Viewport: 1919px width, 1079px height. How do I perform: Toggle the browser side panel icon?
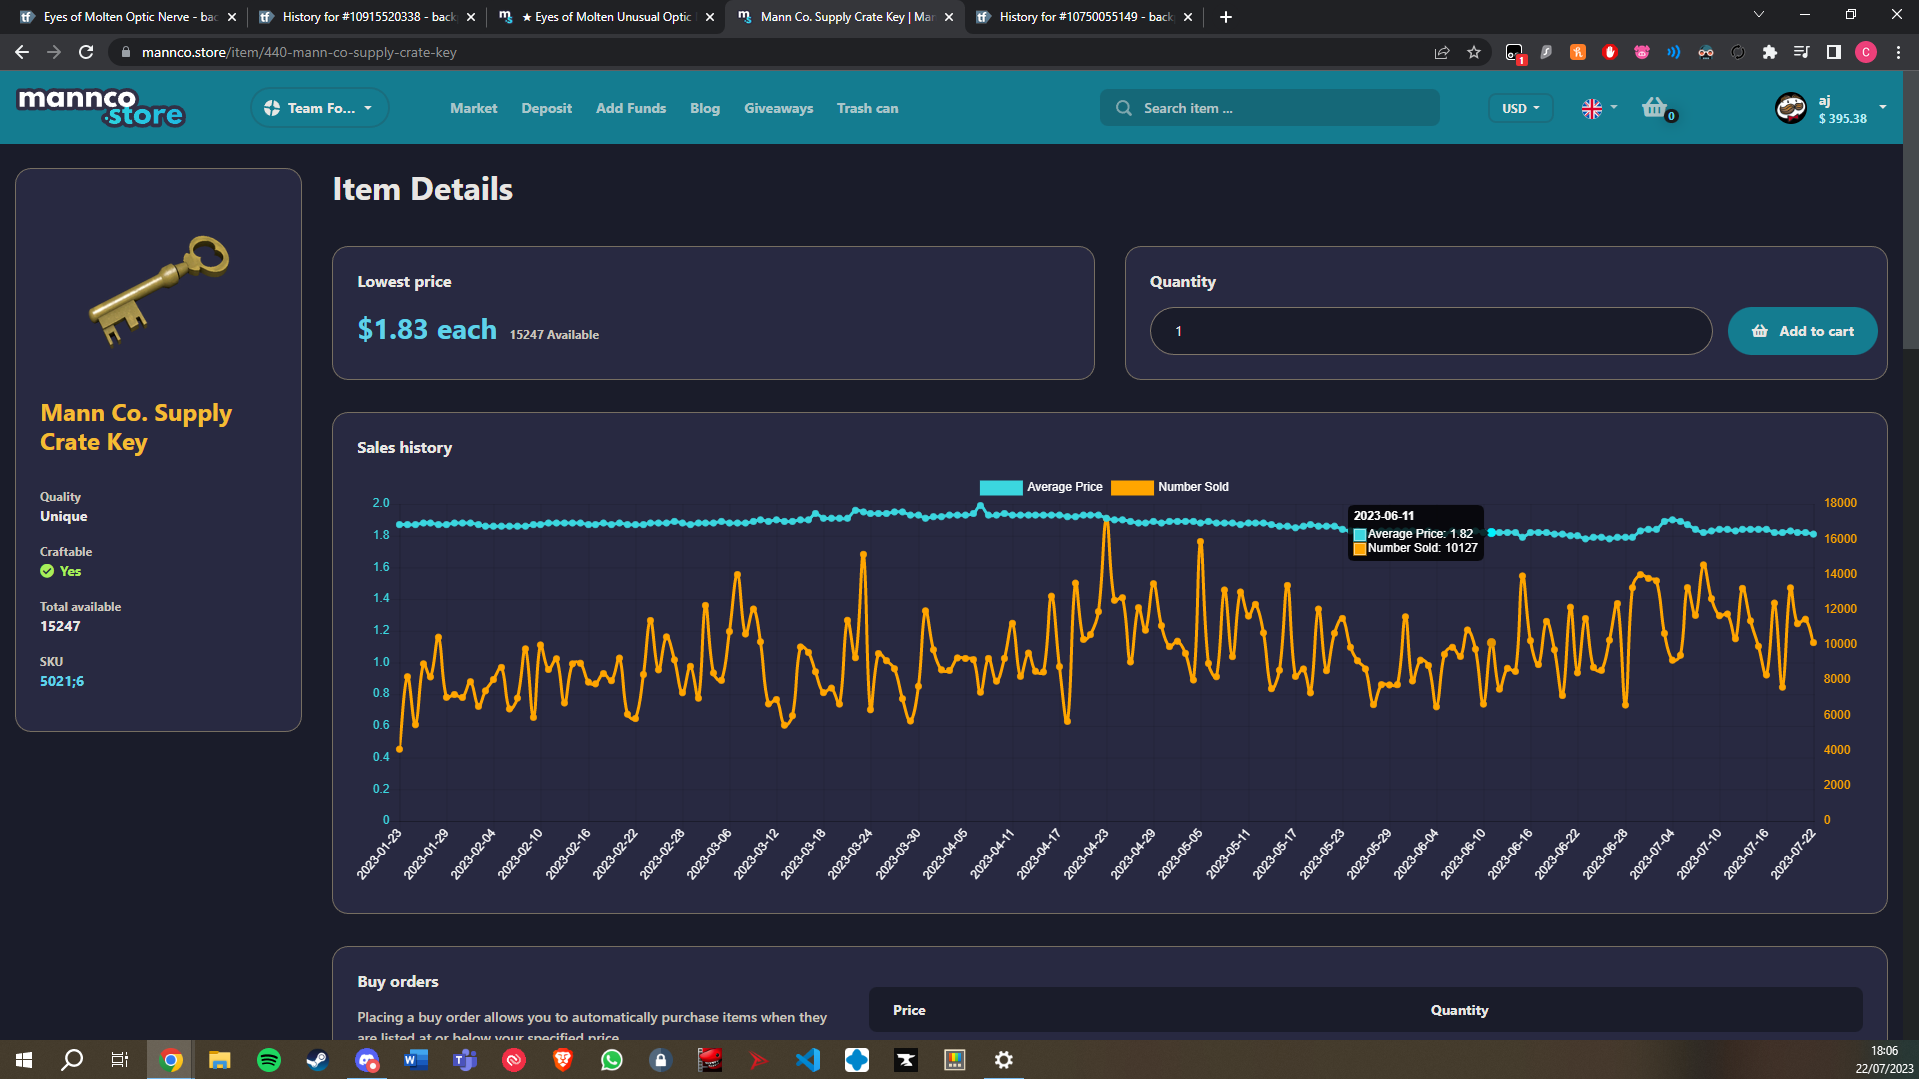(1833, 52)
